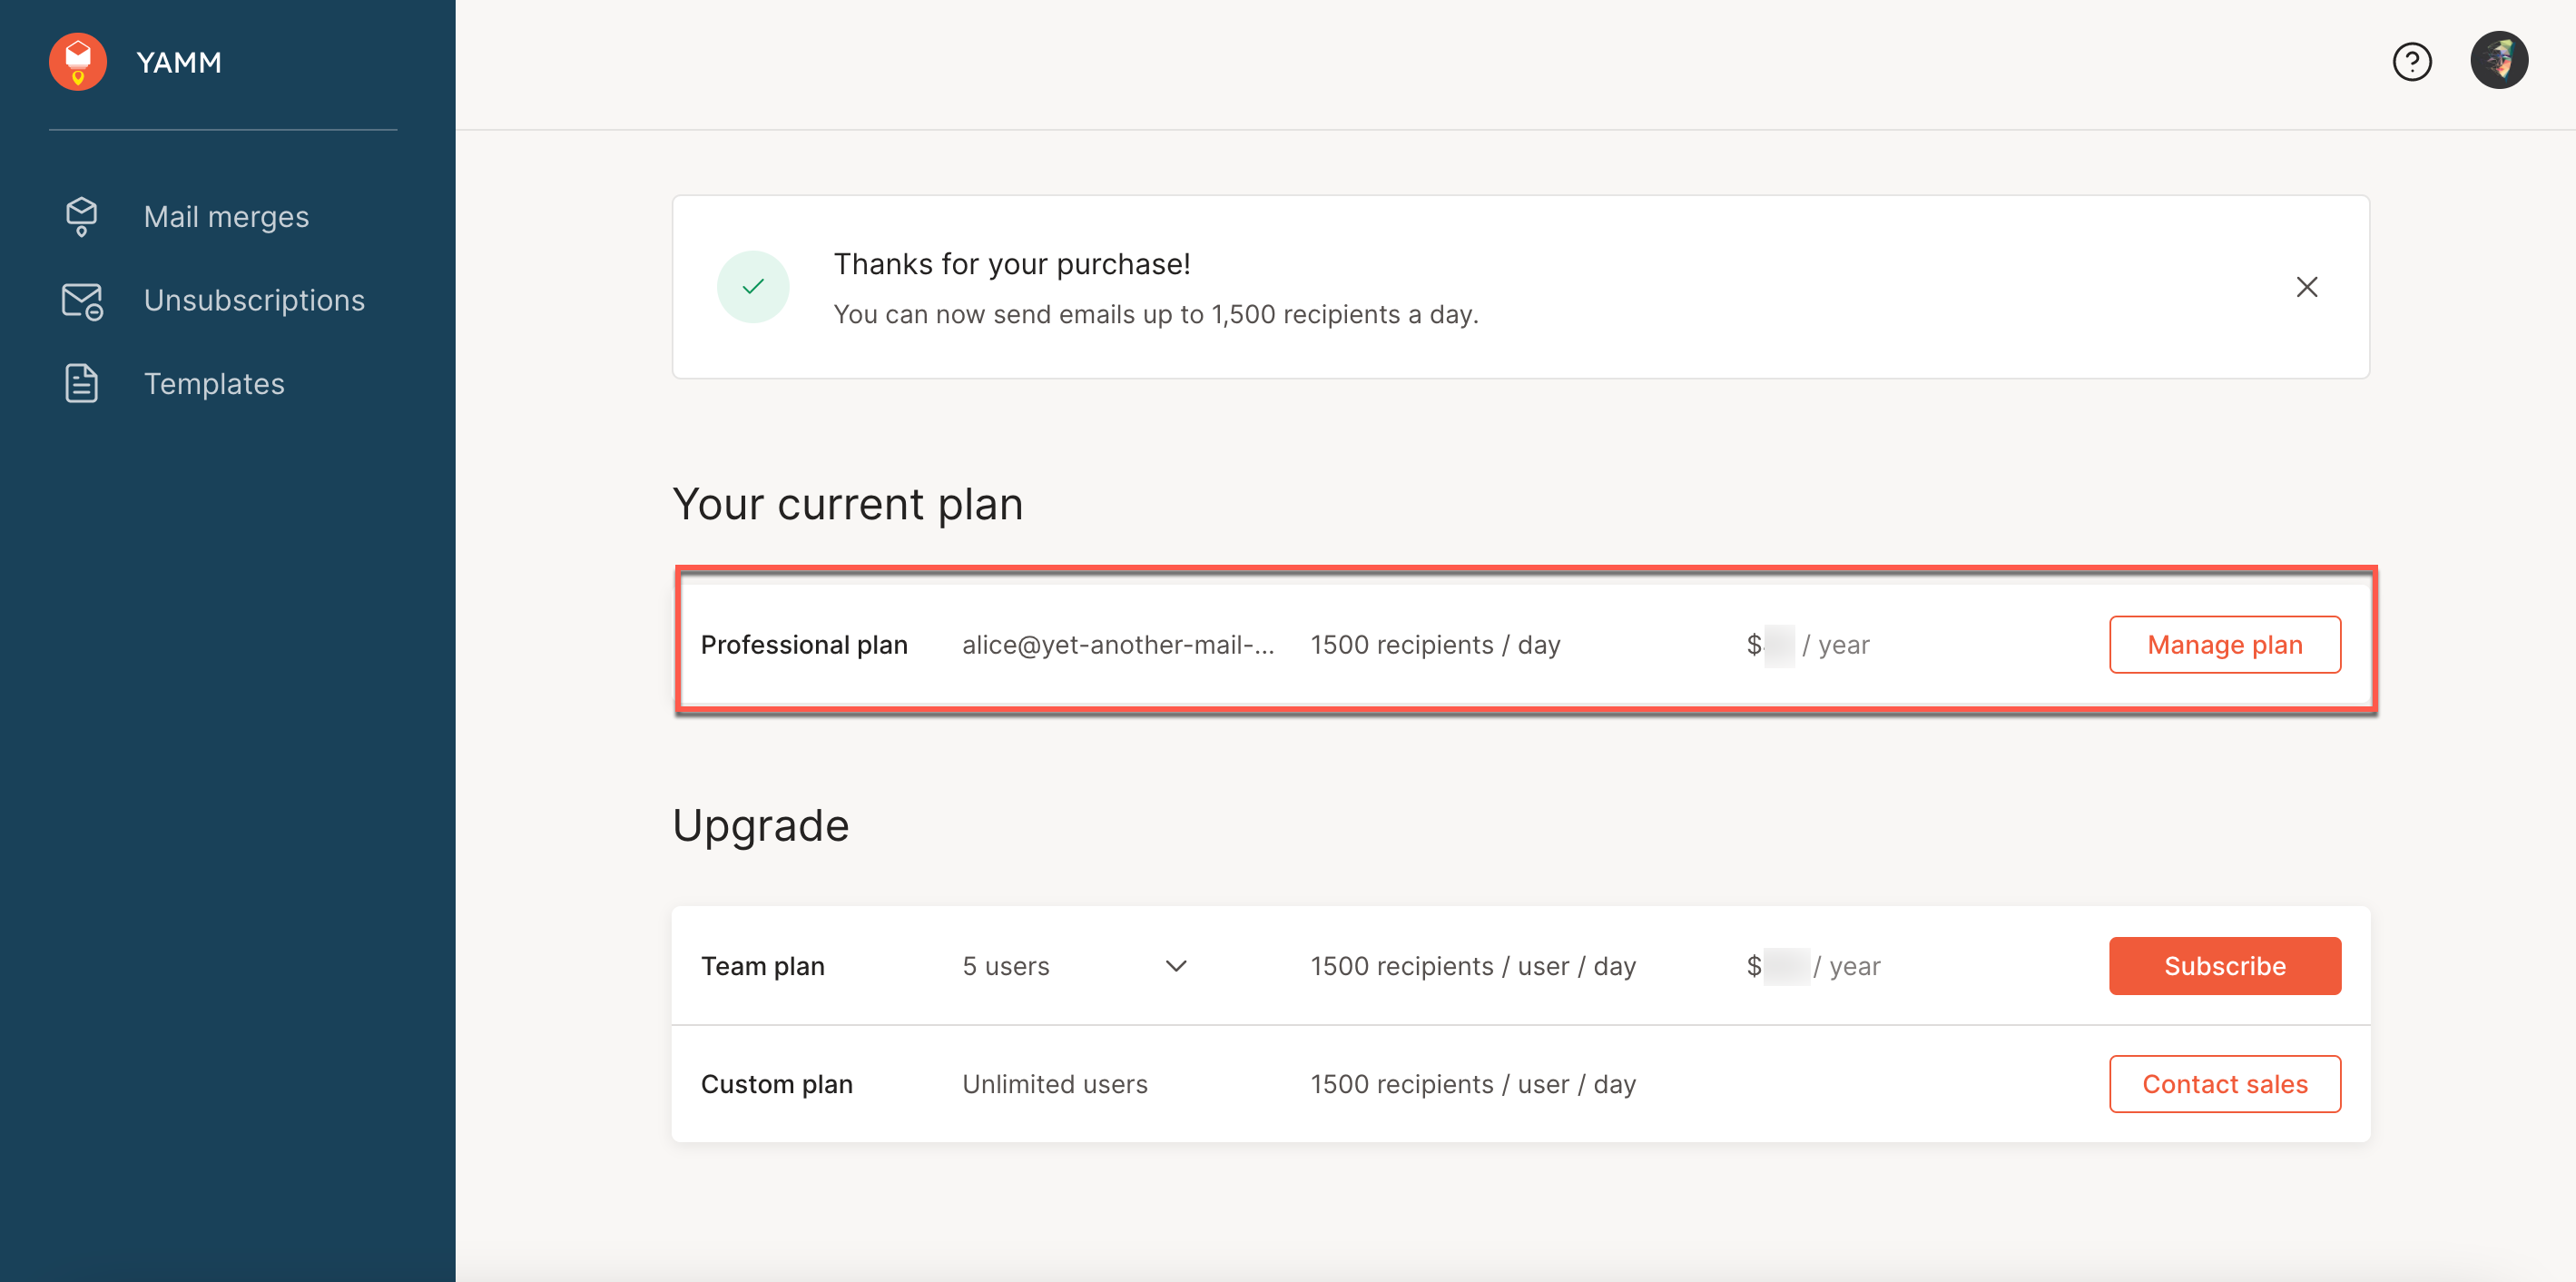Click the YAMM brand name text
This screenshot has width=2576, height=1282.
click(179, 63)
